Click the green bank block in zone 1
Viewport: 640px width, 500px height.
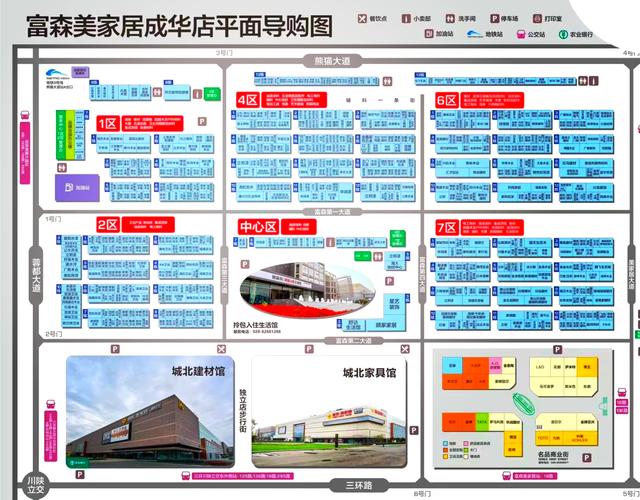coord(212,94)
